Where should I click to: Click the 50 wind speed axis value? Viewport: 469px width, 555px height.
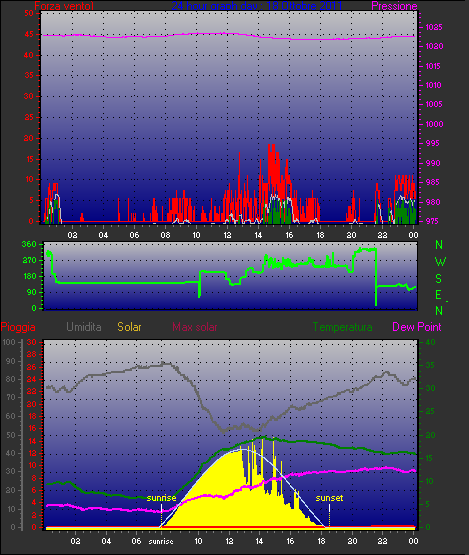tap(29, 13)
